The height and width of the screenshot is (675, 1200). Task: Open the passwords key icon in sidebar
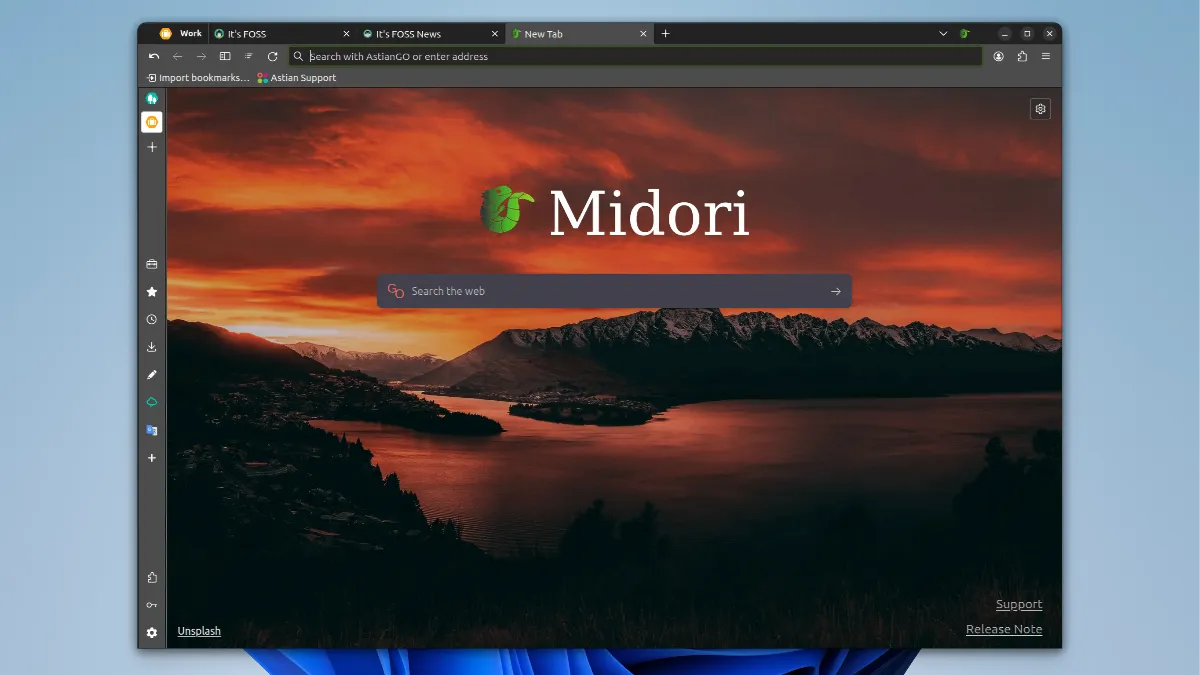pos(152,605)
